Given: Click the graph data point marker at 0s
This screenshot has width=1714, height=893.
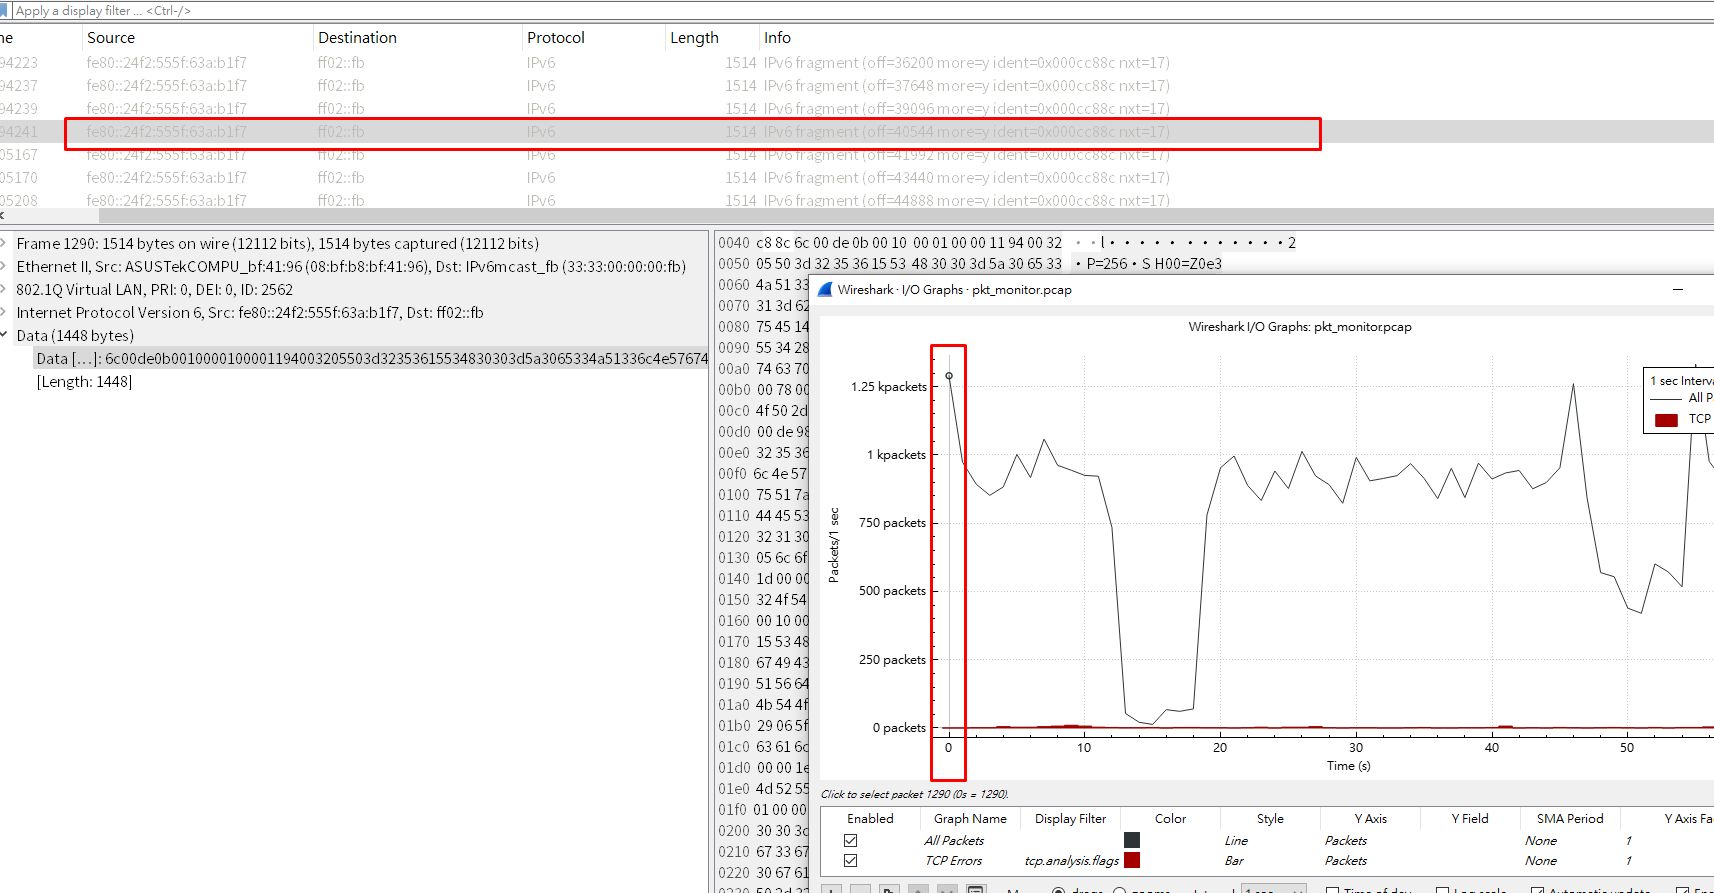Looking at the screenshot, I should [x=949, y=376].
